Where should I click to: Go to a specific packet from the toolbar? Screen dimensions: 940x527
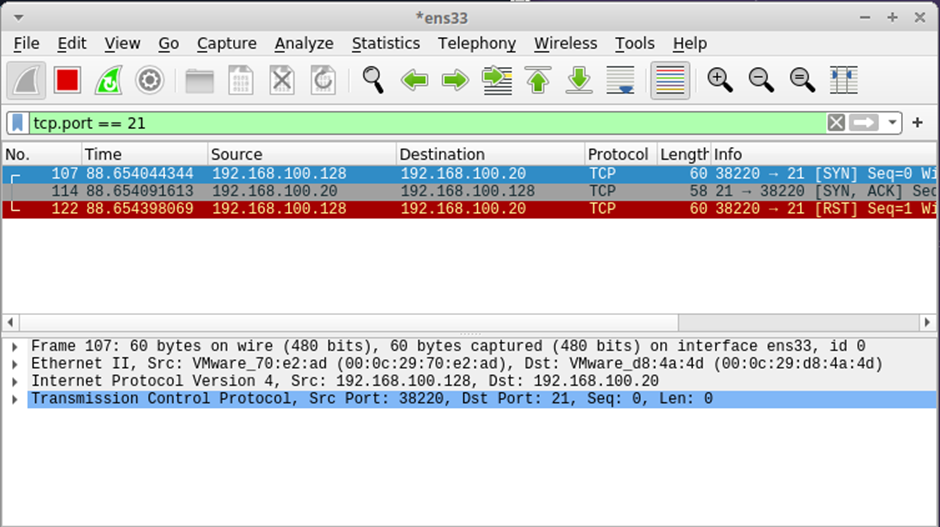pos(497,80)
